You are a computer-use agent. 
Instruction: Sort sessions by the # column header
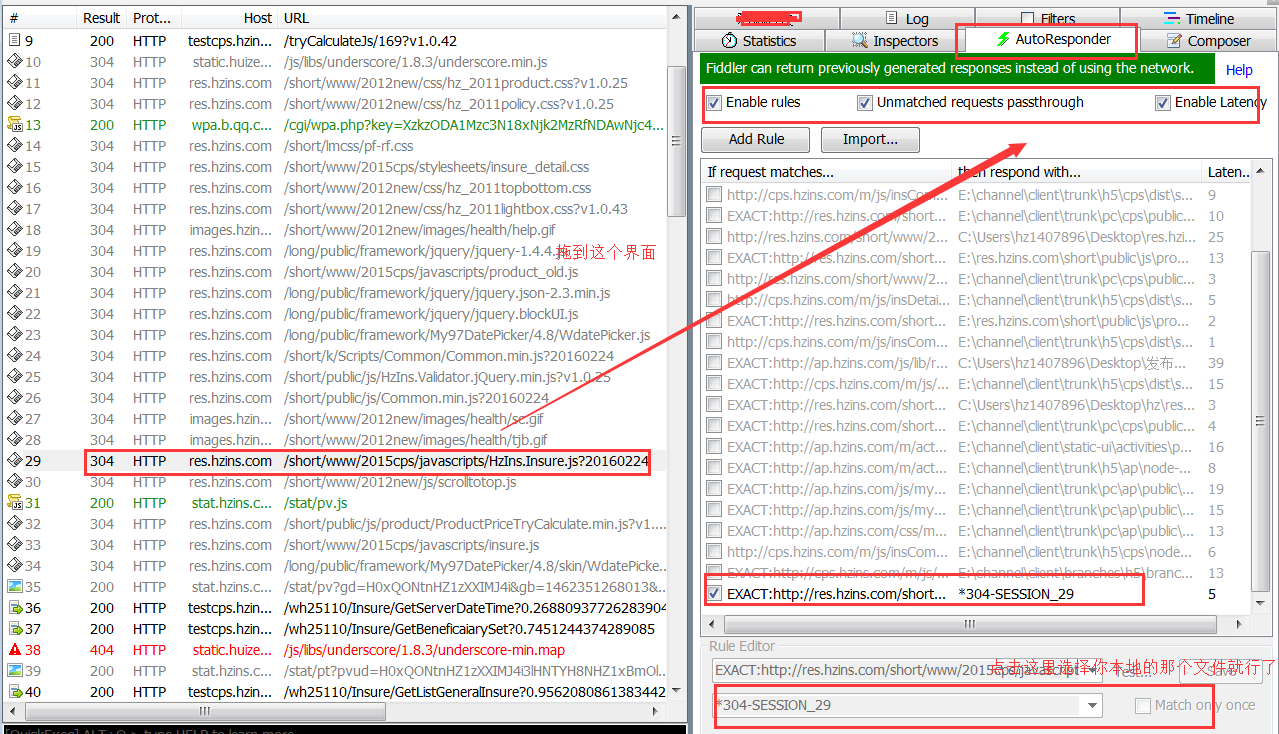40,18
